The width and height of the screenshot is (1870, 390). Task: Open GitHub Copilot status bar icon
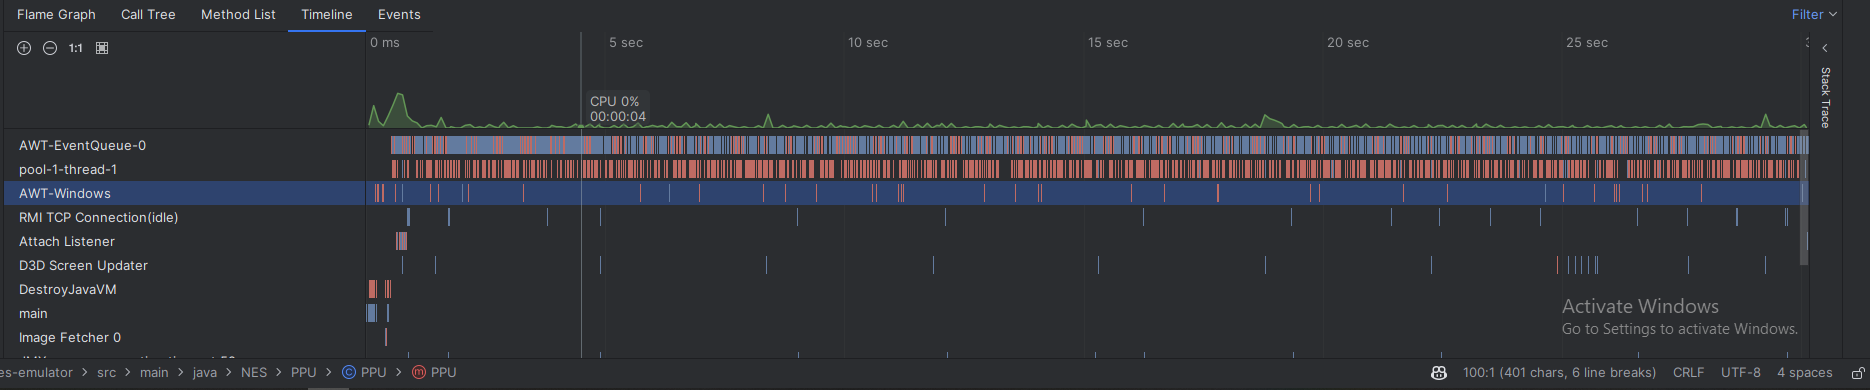1439,372
